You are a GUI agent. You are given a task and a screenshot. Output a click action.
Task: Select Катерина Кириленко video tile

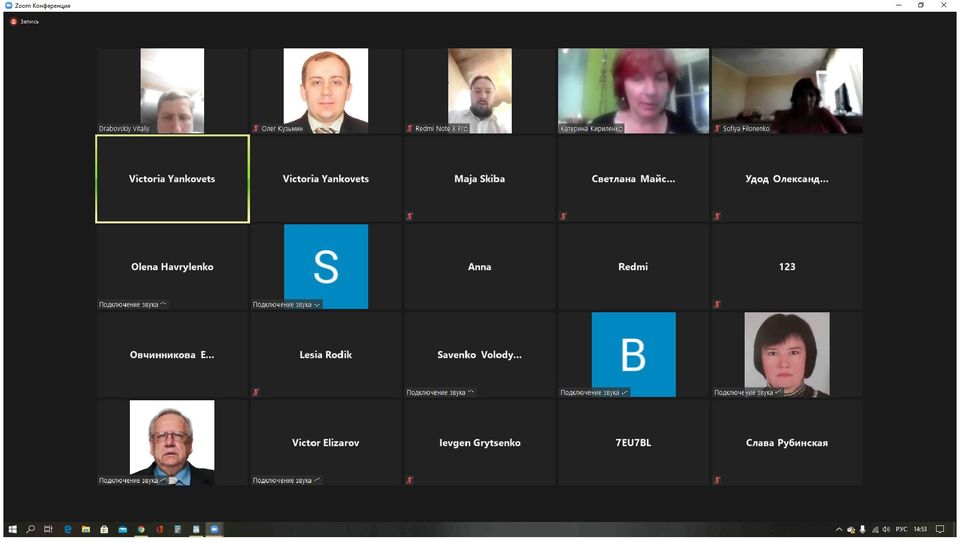tap(633, 91)
